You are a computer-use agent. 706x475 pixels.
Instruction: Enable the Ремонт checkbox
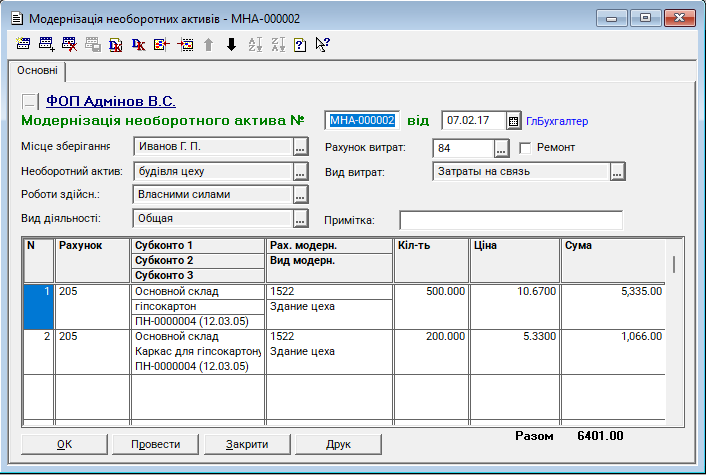pyautogui.click(x=526, y=148)
